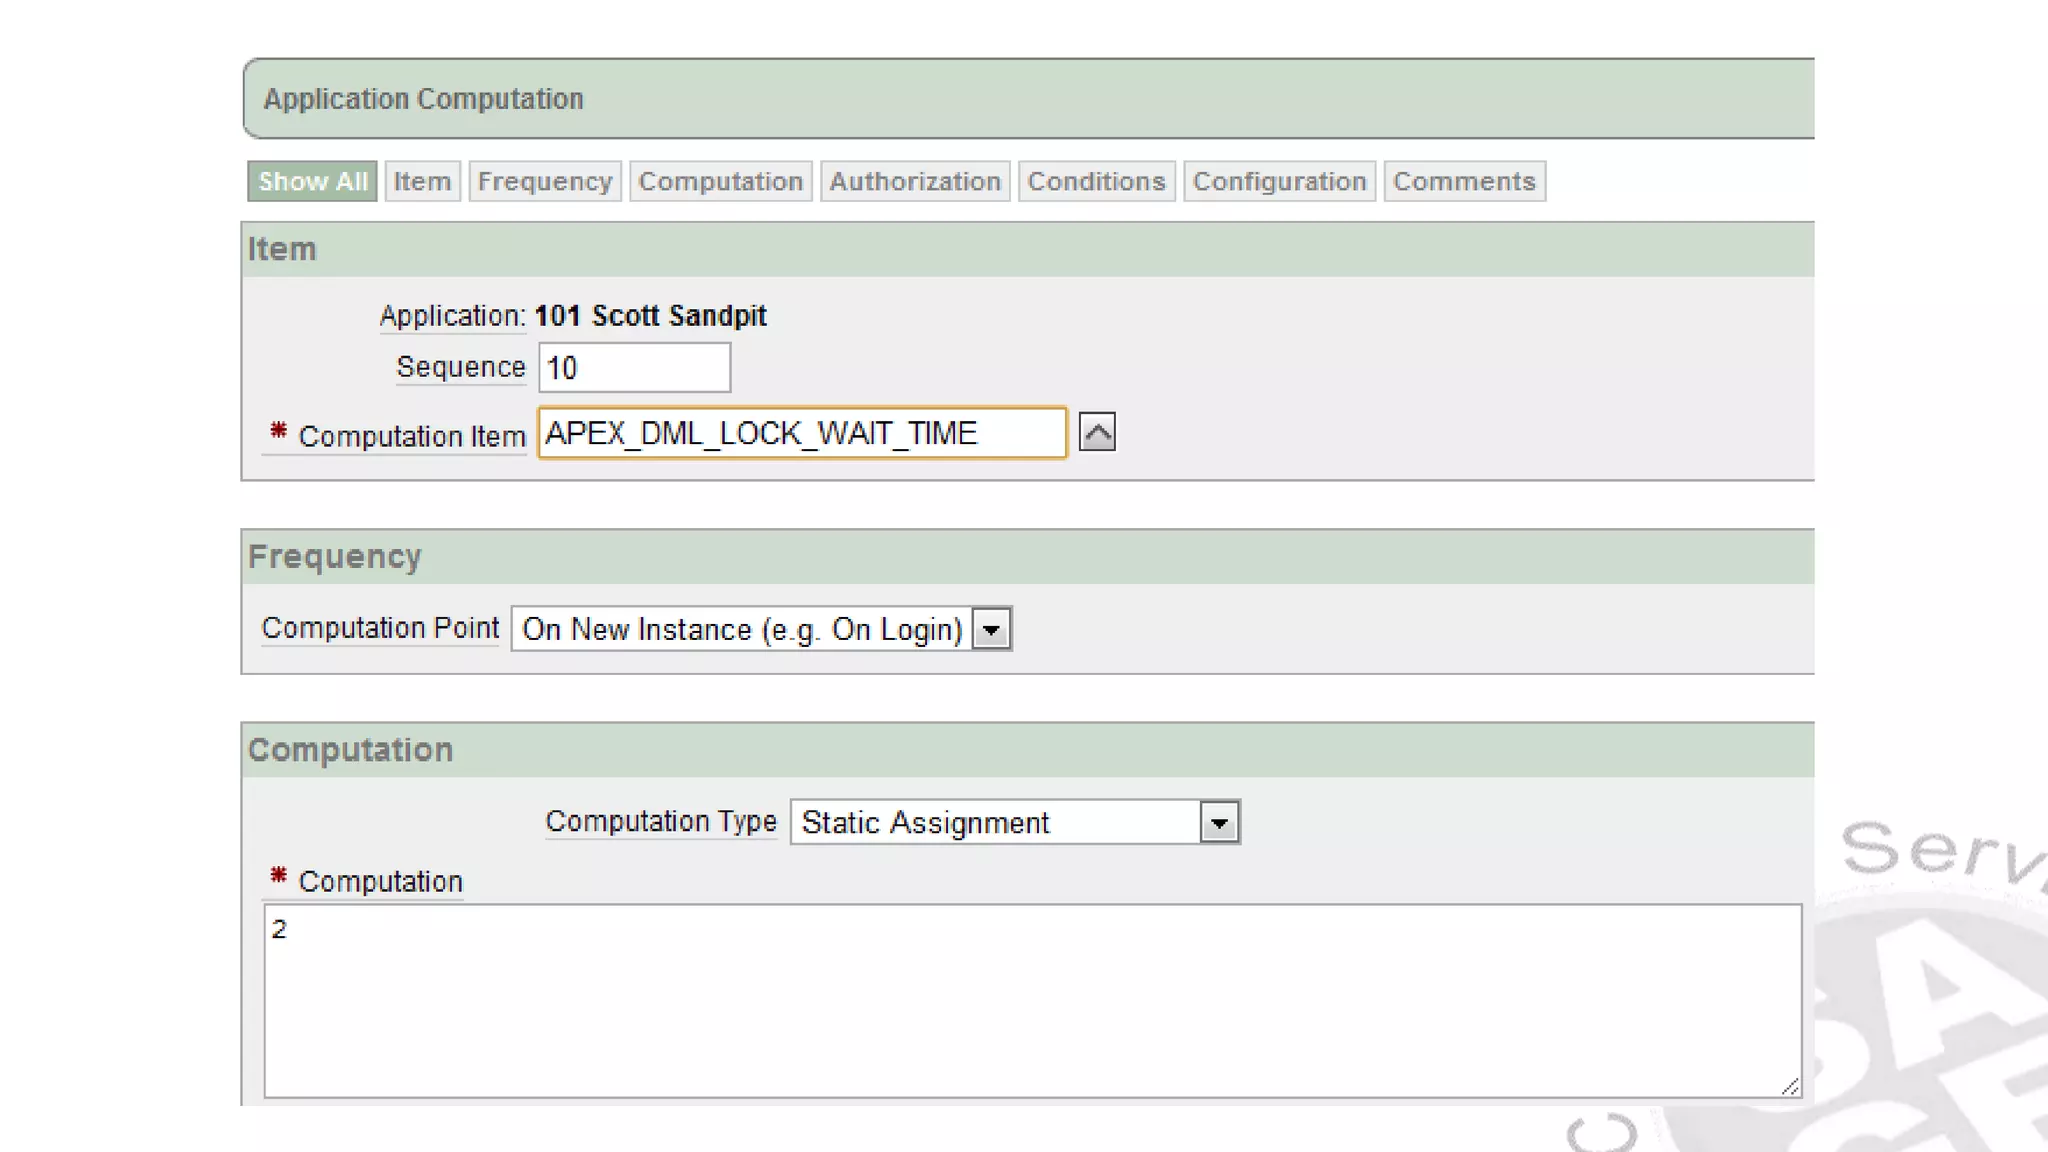Click the Computation Type help label
The width and height of the screenshot is (2048, 1152).
coord(660,821)
